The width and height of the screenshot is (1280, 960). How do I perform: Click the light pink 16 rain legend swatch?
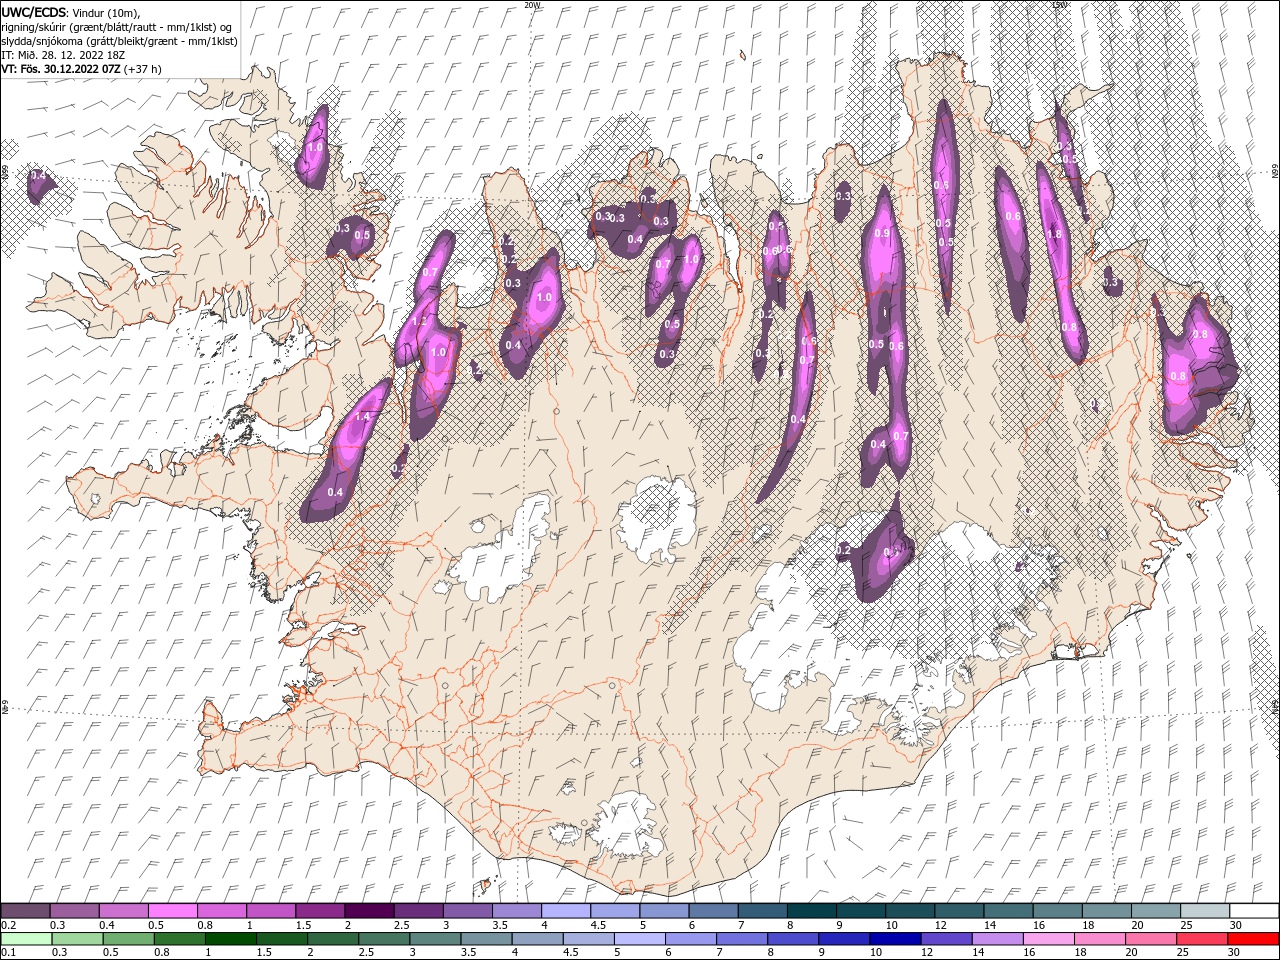(1049, 939)
